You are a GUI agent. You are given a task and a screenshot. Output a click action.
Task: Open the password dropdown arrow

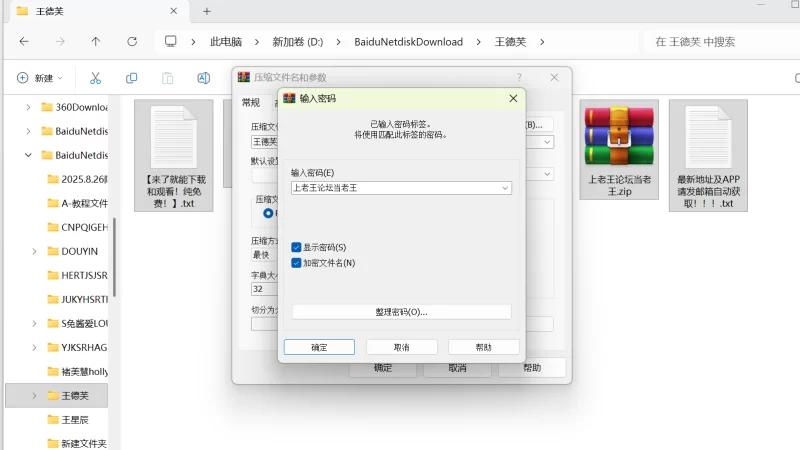coord(505,188)
